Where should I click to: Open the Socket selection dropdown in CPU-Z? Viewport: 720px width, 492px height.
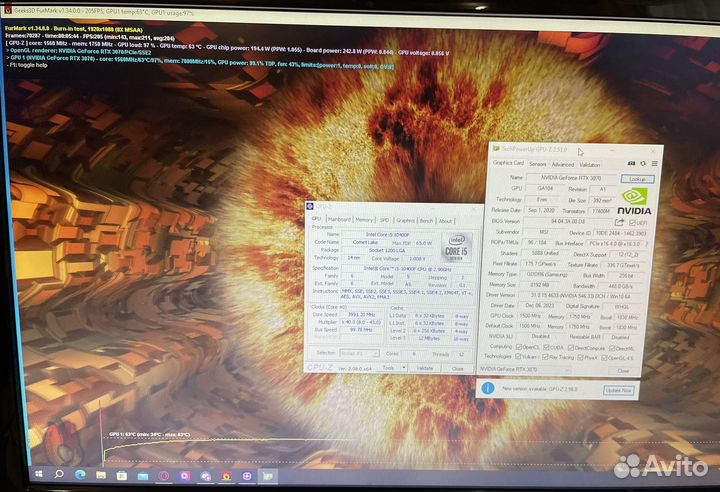(359, 353)
